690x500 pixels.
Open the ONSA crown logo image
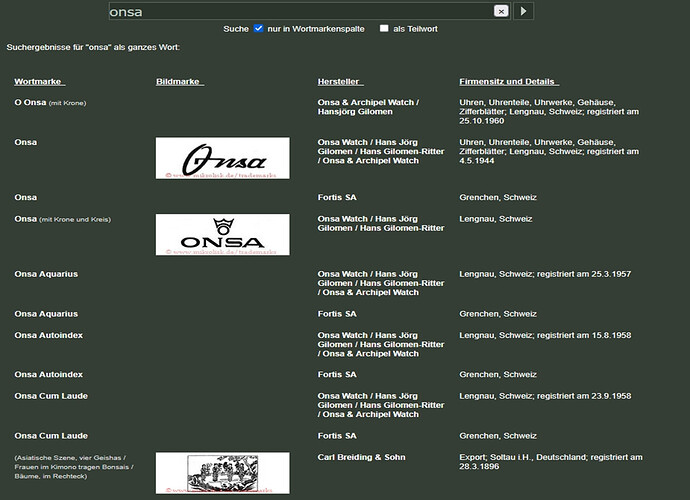pos(223,234)
